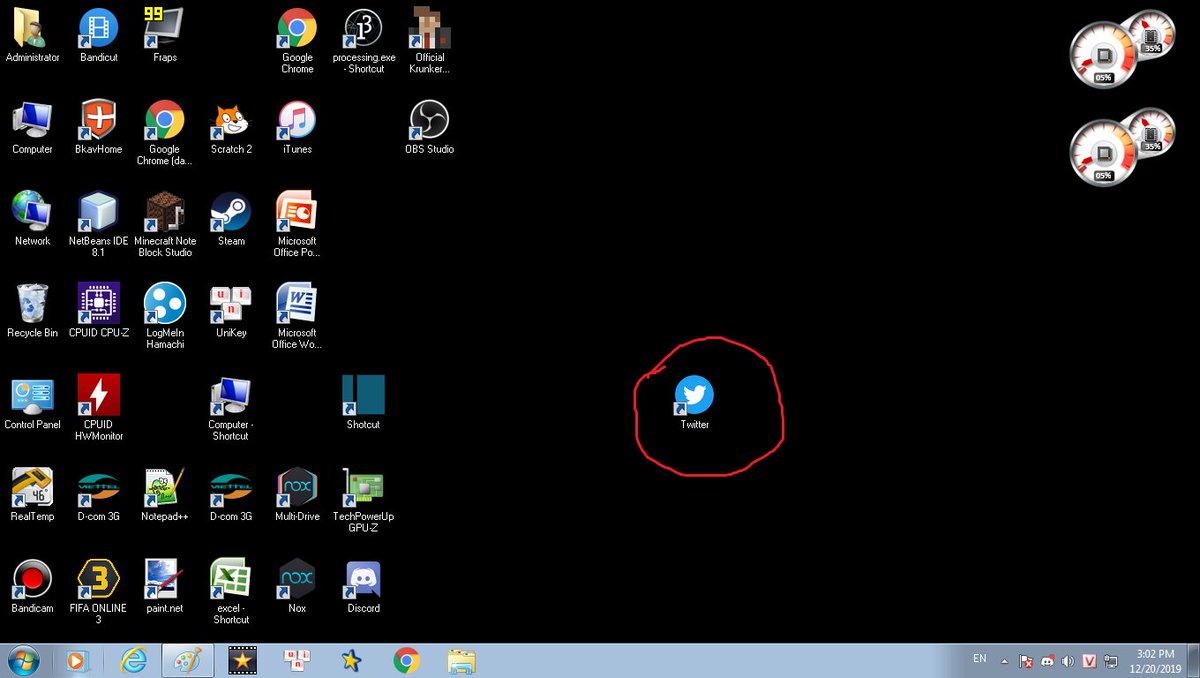Toggle the UniKey V input mode tray icon
1200x678 pixels.
(x=1090, y=661)
